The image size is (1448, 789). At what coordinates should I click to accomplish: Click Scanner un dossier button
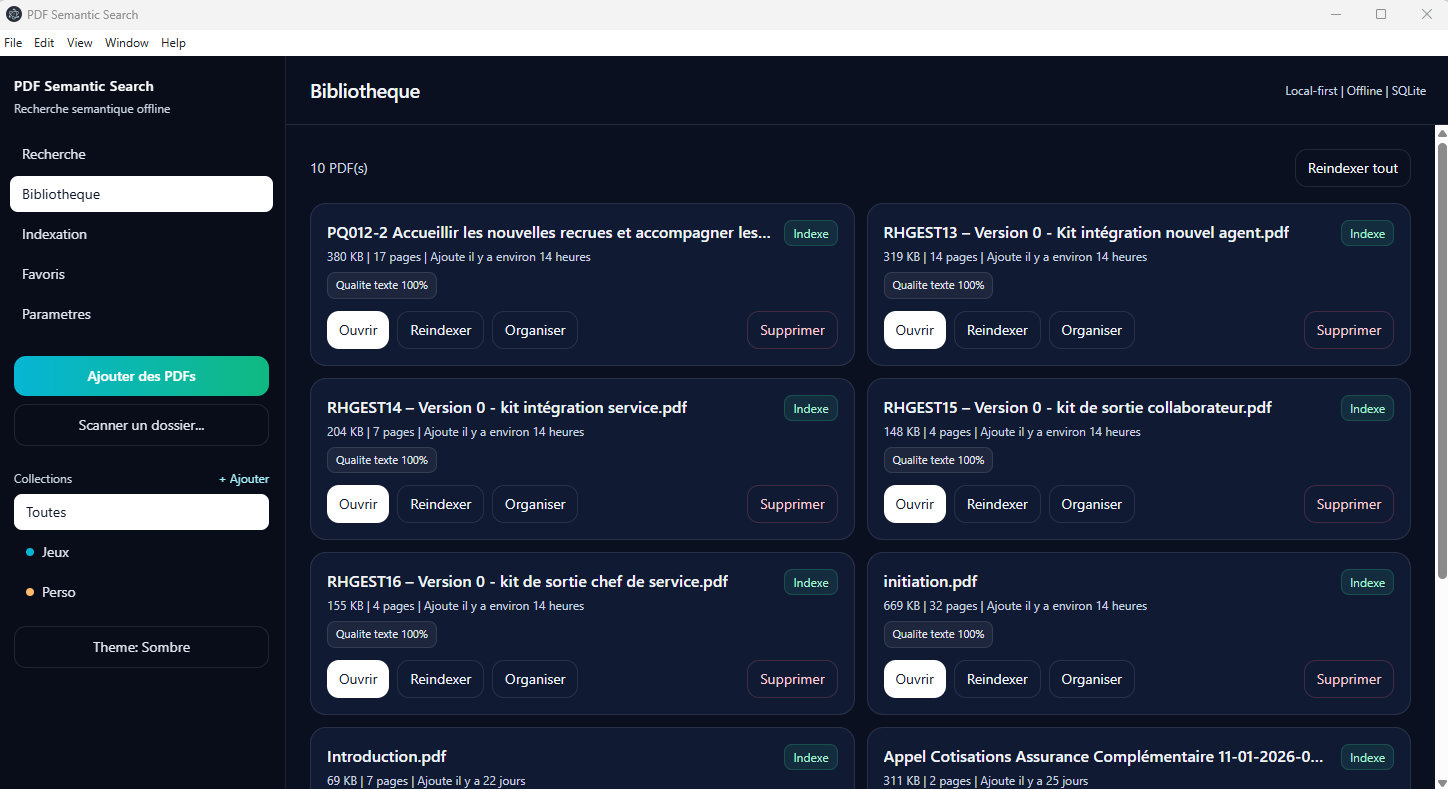click(x=141, y=425)
